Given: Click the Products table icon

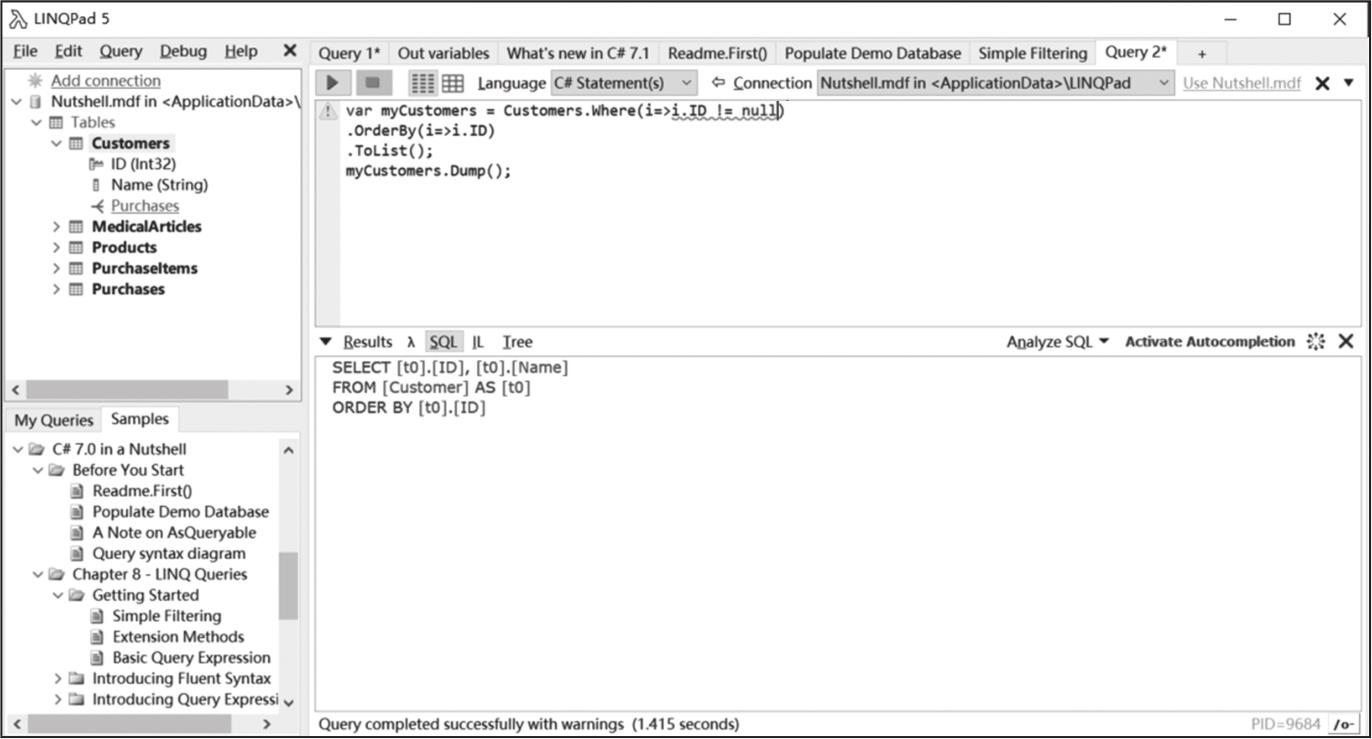Looking at the screenshot, I should tap(76, 248).
